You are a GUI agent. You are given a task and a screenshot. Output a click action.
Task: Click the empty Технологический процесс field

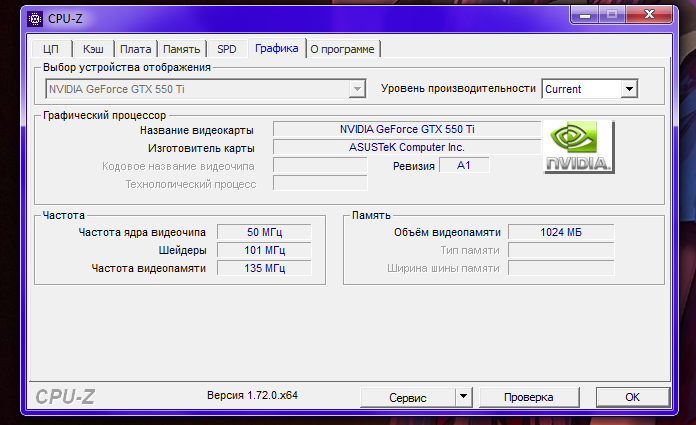pyautogui.click(x=320, y=183)
